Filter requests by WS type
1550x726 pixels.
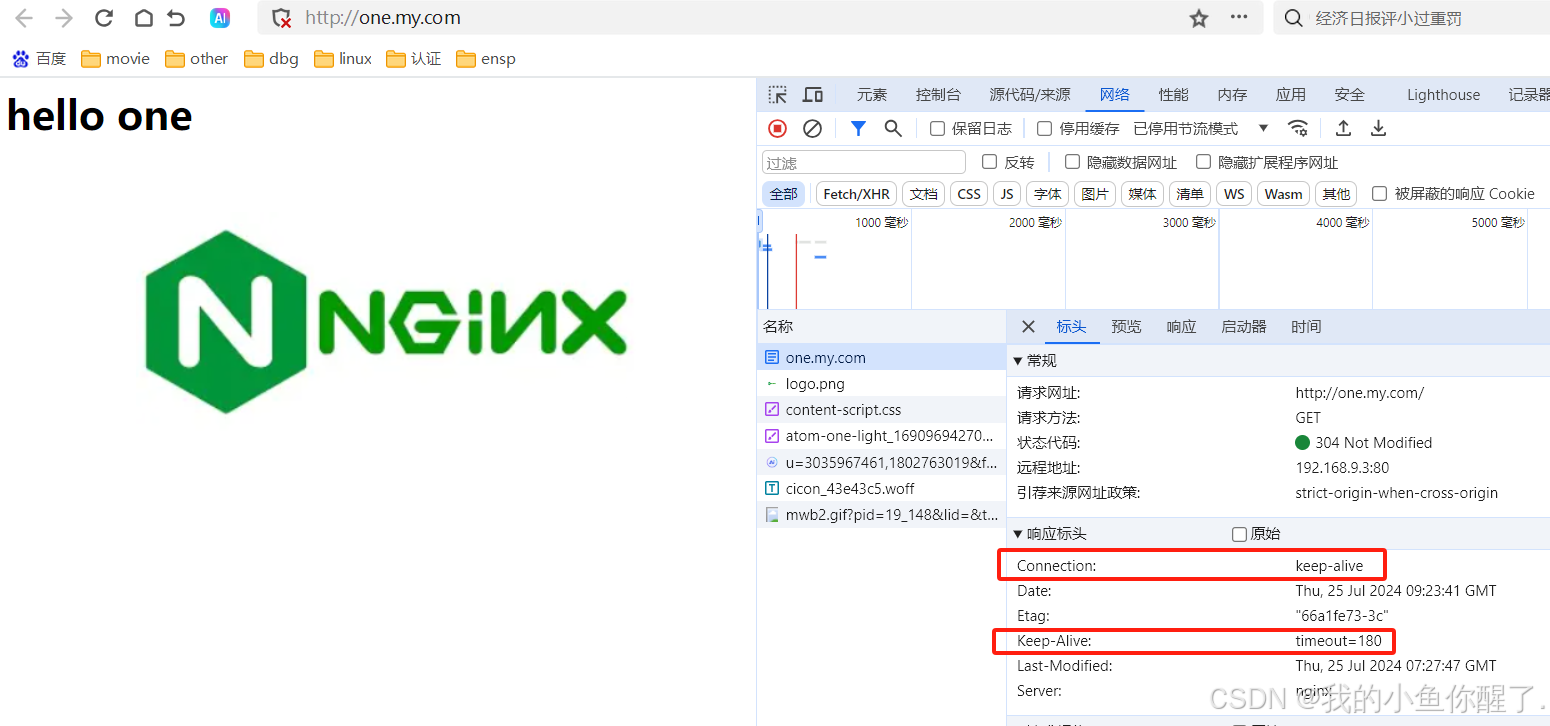1235,194
